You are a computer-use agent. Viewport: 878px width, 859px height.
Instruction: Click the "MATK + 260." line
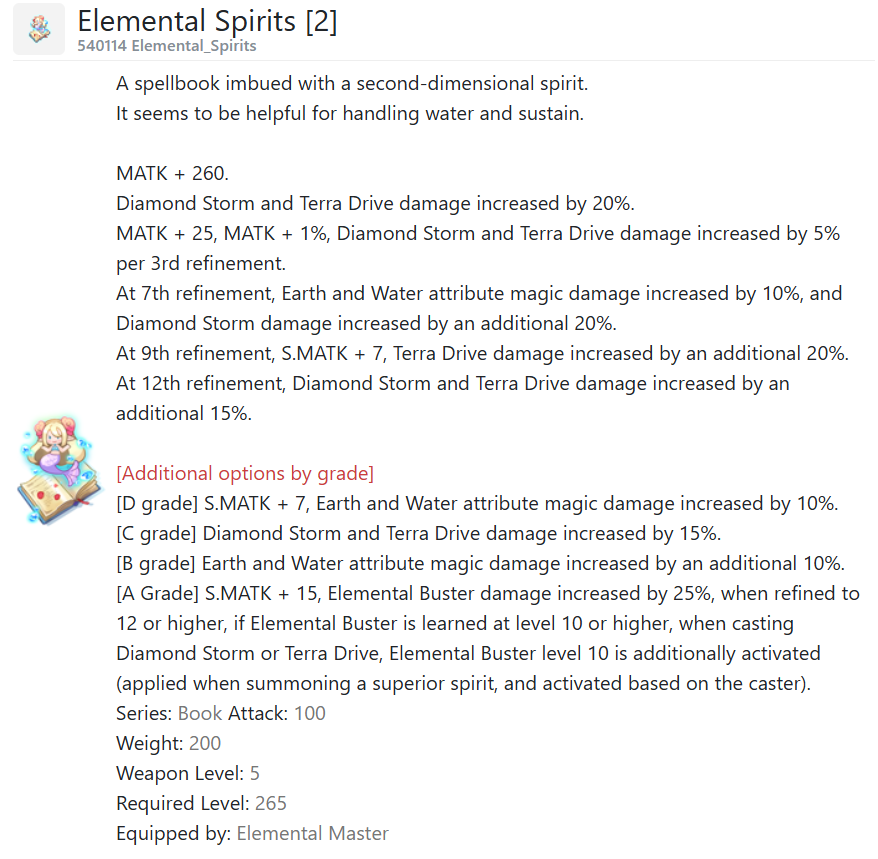click(x=172, y=173)
